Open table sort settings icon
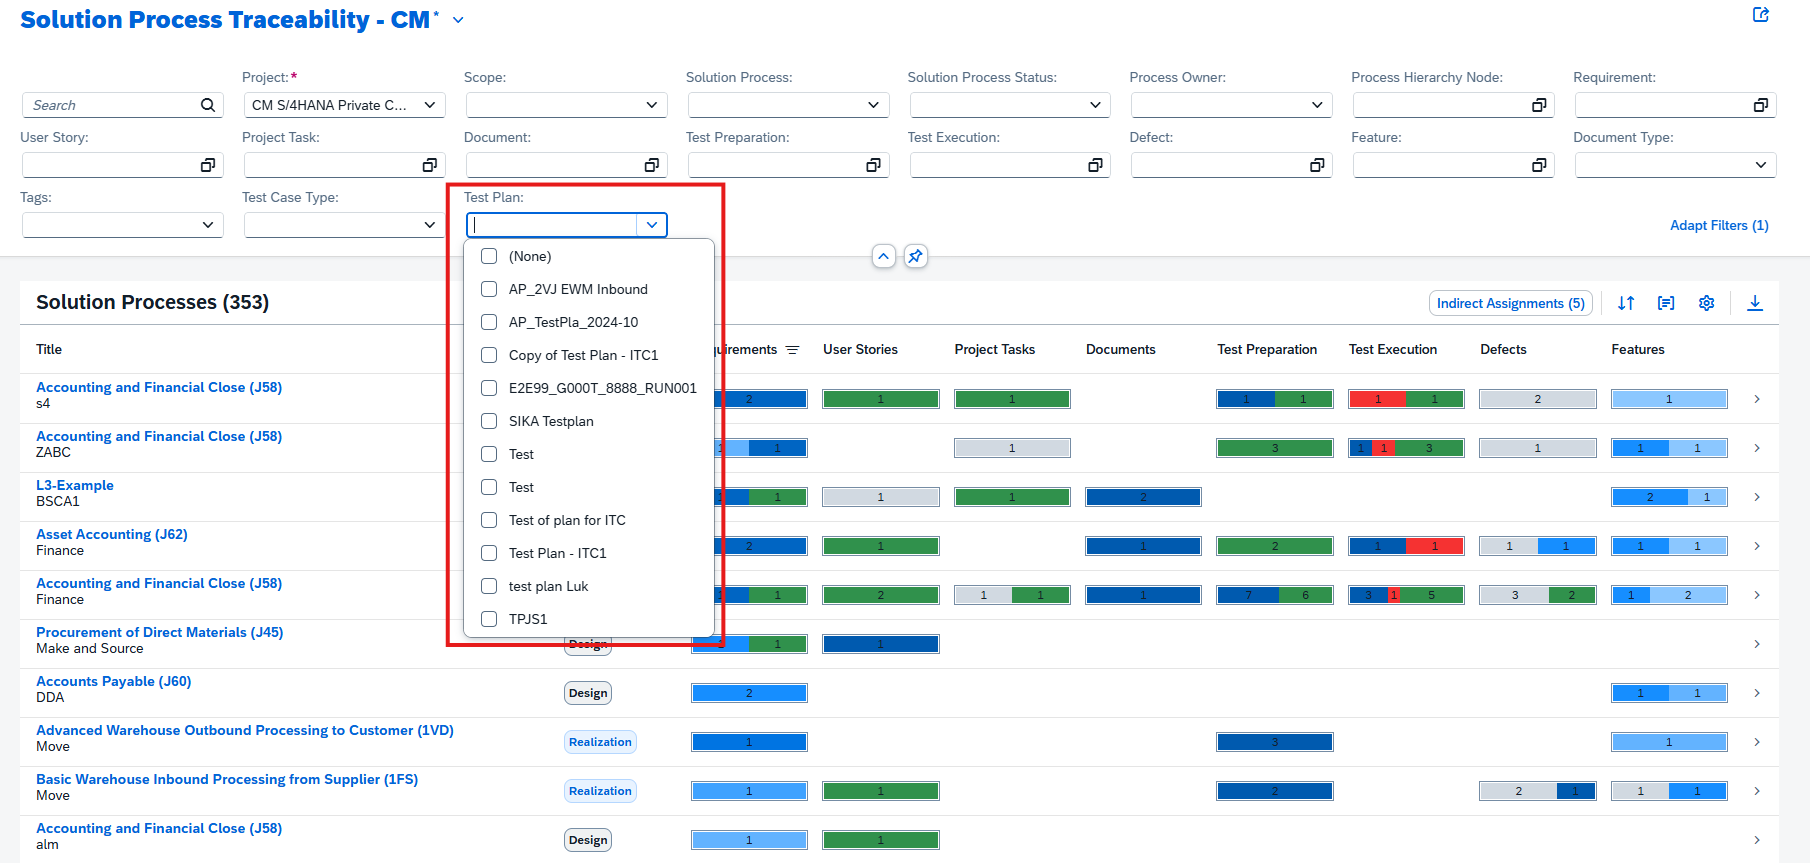1810x863 pixels. pyautogui.click(x=1626, y=303)
